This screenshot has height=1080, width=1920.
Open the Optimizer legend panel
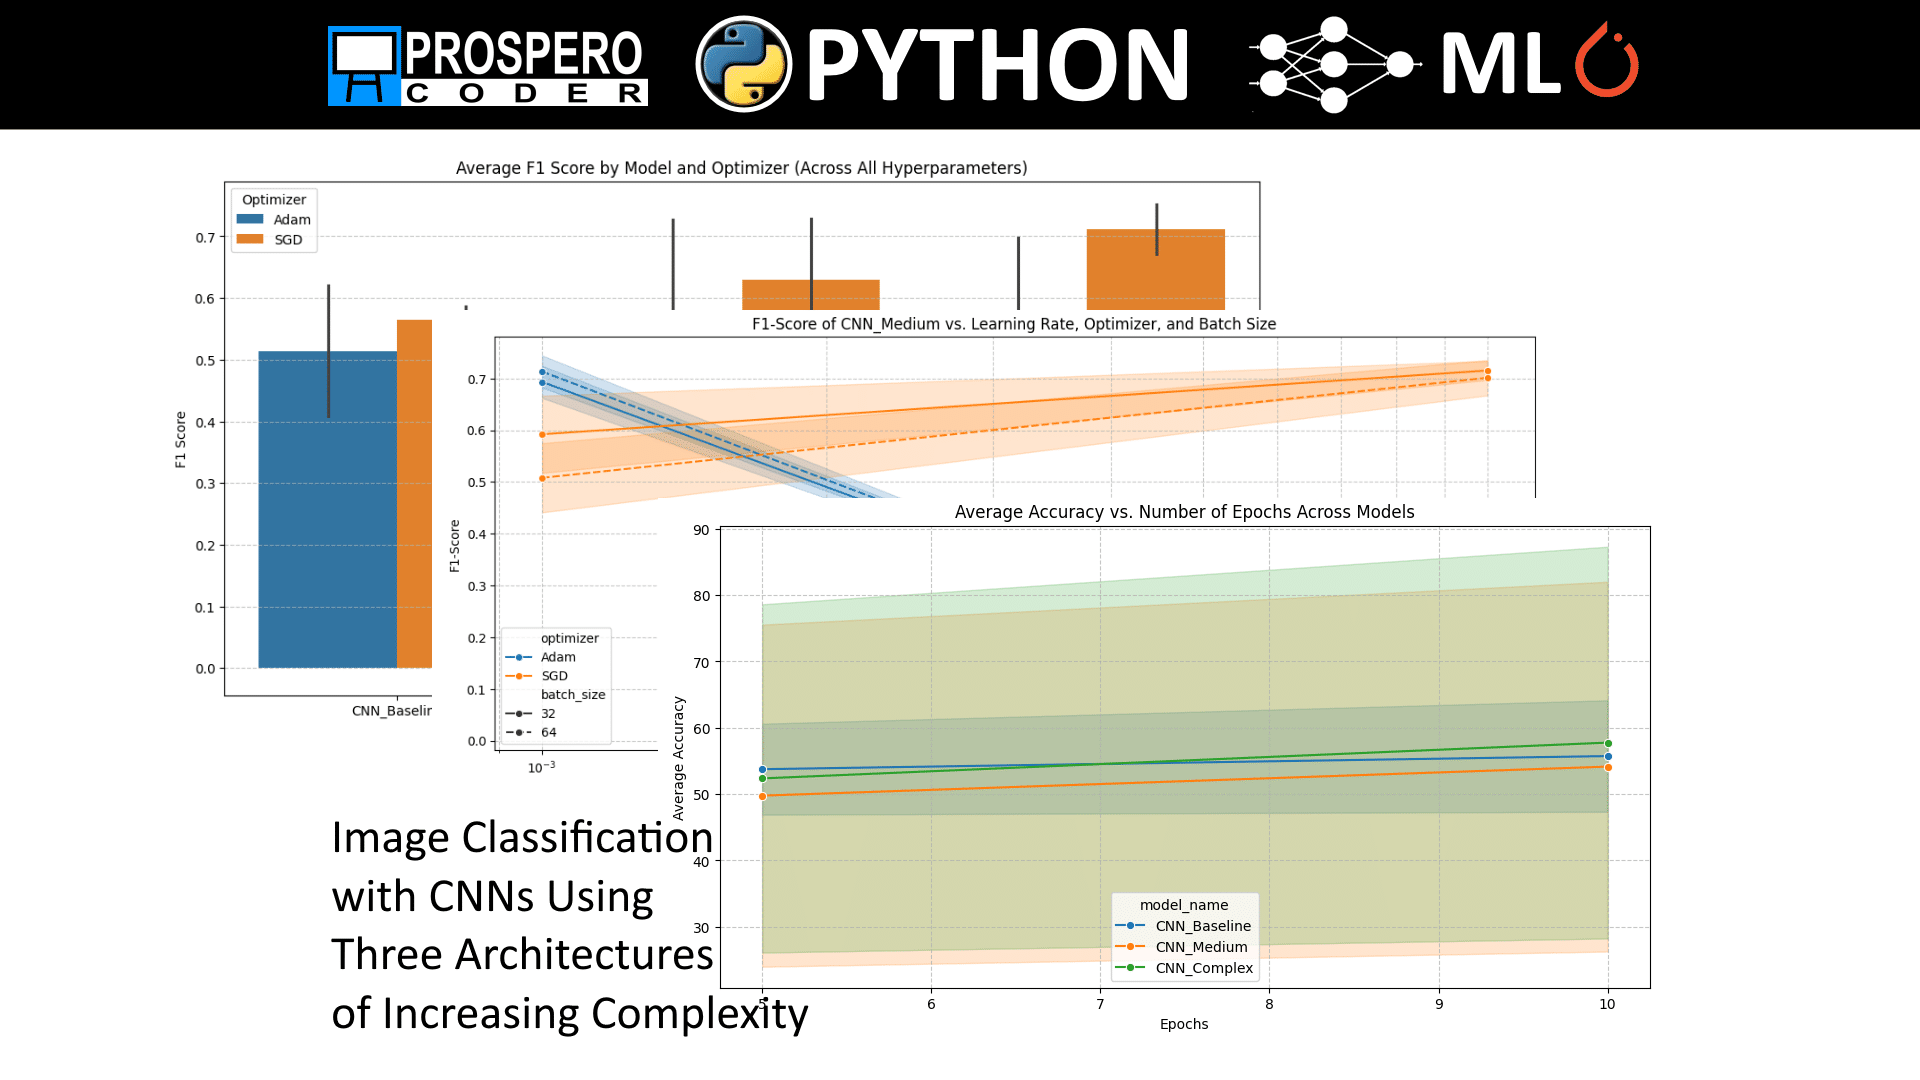[273, 199]
